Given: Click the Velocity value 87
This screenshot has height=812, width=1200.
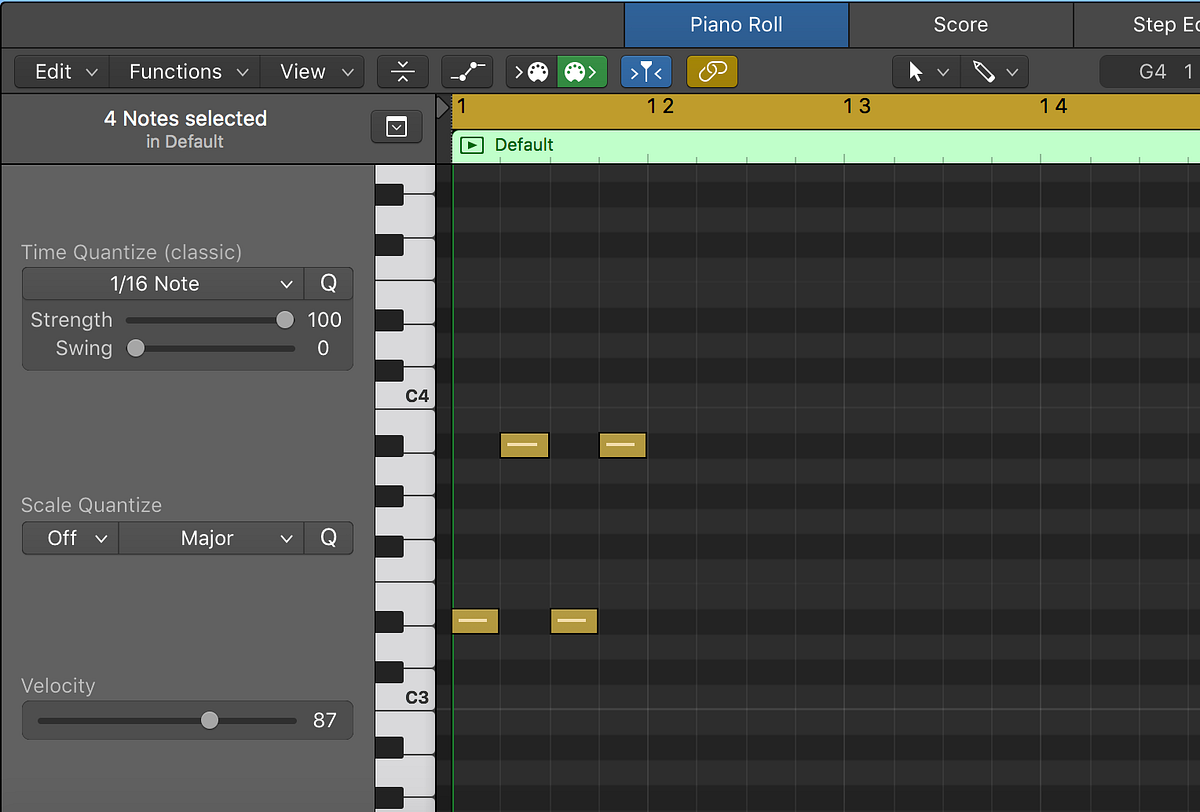Looking at the screenshot, I should coord(325,720).
